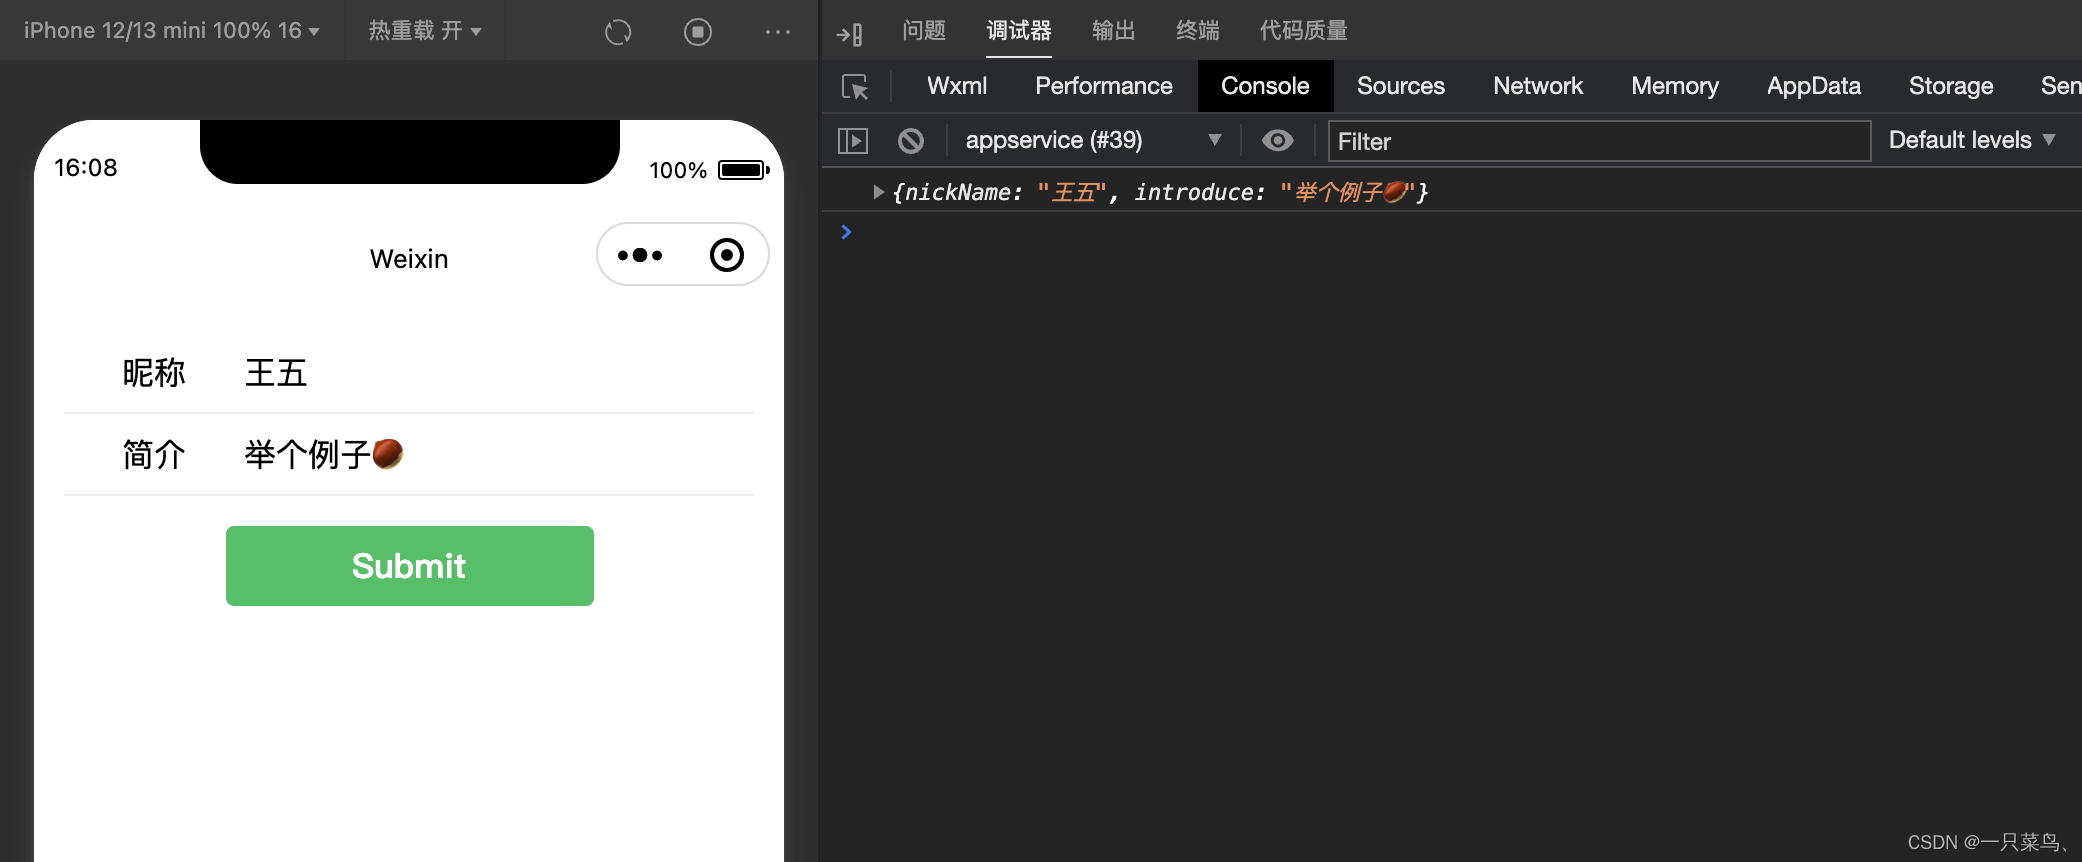This screenshot has height=862, width=2082.
Task: Click the 昵称 input showing 王五
Action: (x=498, y=373)
